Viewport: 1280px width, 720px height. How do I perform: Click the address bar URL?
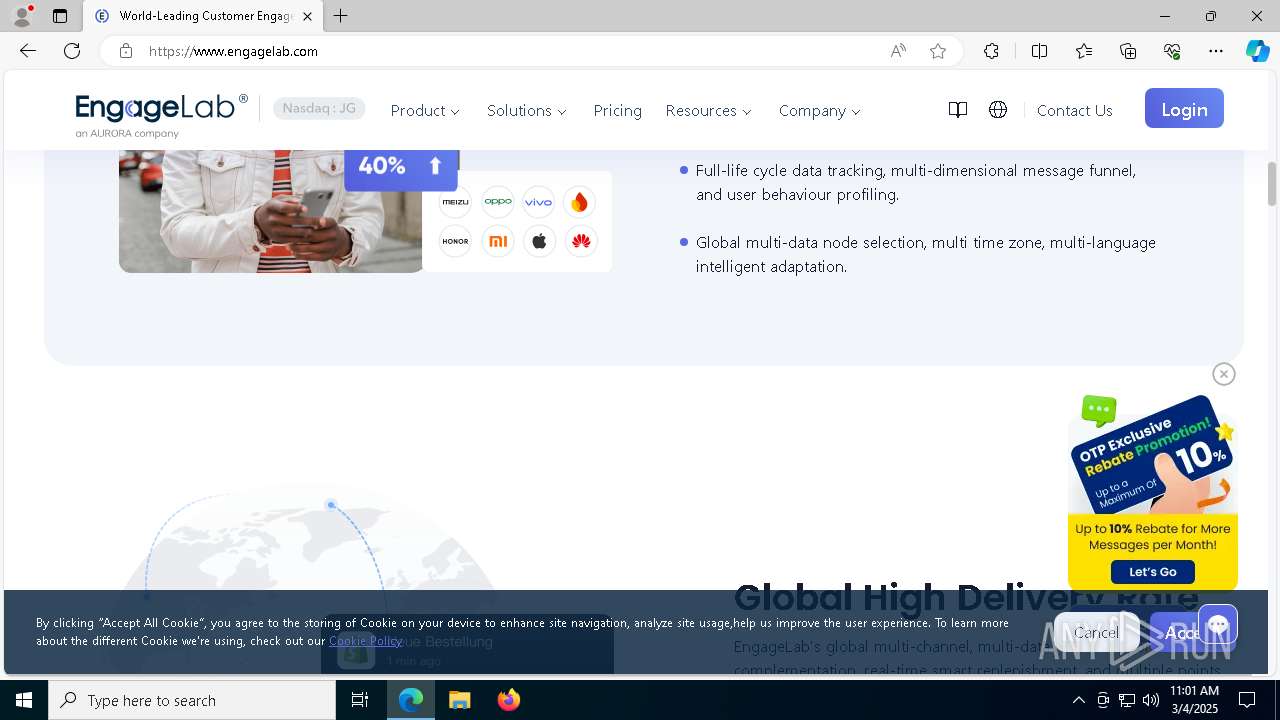coord(233,51)
